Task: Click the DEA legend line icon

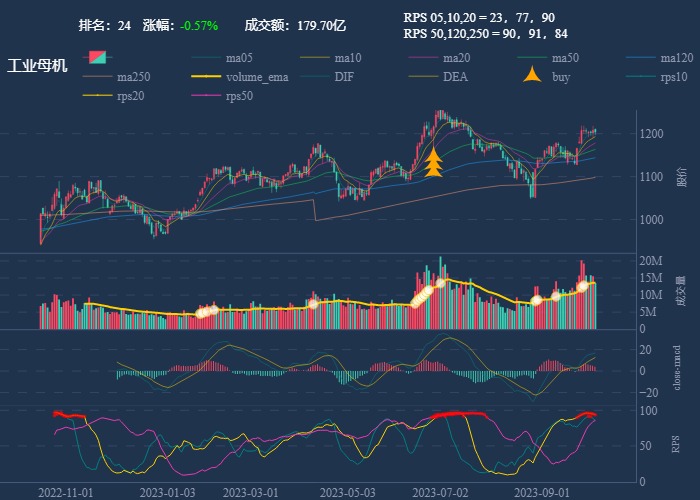Action: [424, 77]
